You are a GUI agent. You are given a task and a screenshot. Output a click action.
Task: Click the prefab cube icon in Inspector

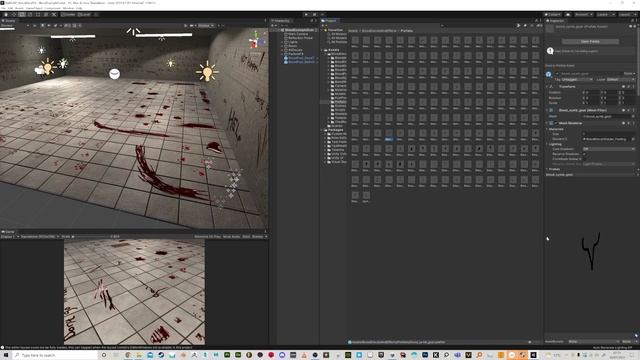(x=549, y=74)
